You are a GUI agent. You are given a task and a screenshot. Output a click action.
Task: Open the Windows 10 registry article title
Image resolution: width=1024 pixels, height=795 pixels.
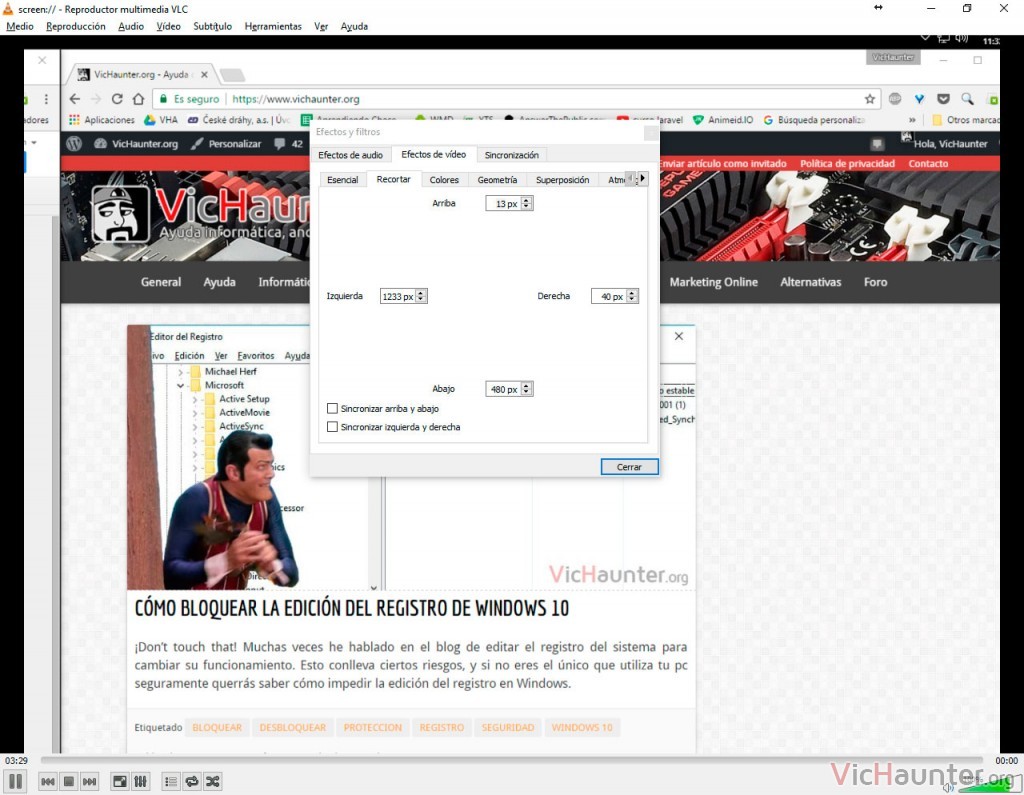pos(351,608)
